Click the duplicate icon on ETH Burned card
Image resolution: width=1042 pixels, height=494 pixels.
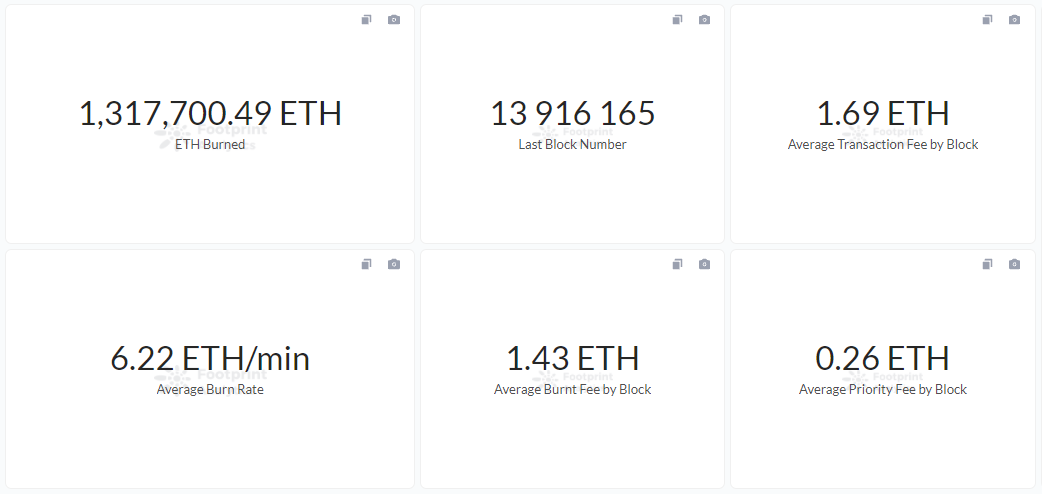click(366, 20)
